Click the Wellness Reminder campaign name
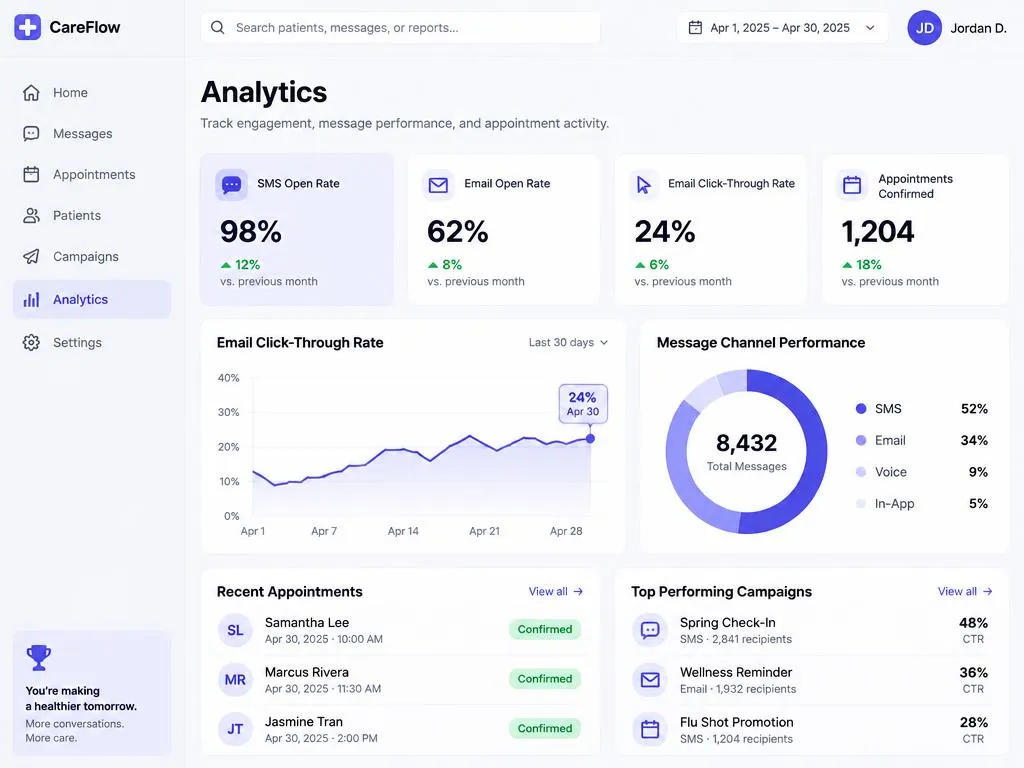The width and height of the screenshot is (1024, 768). [735, 672]
